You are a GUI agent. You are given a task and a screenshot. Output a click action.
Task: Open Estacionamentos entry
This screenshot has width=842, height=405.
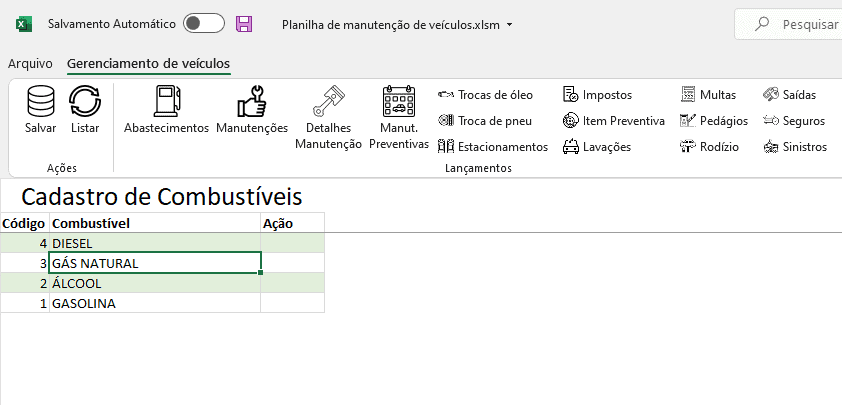pyautogui.click(x=493, y=147)
